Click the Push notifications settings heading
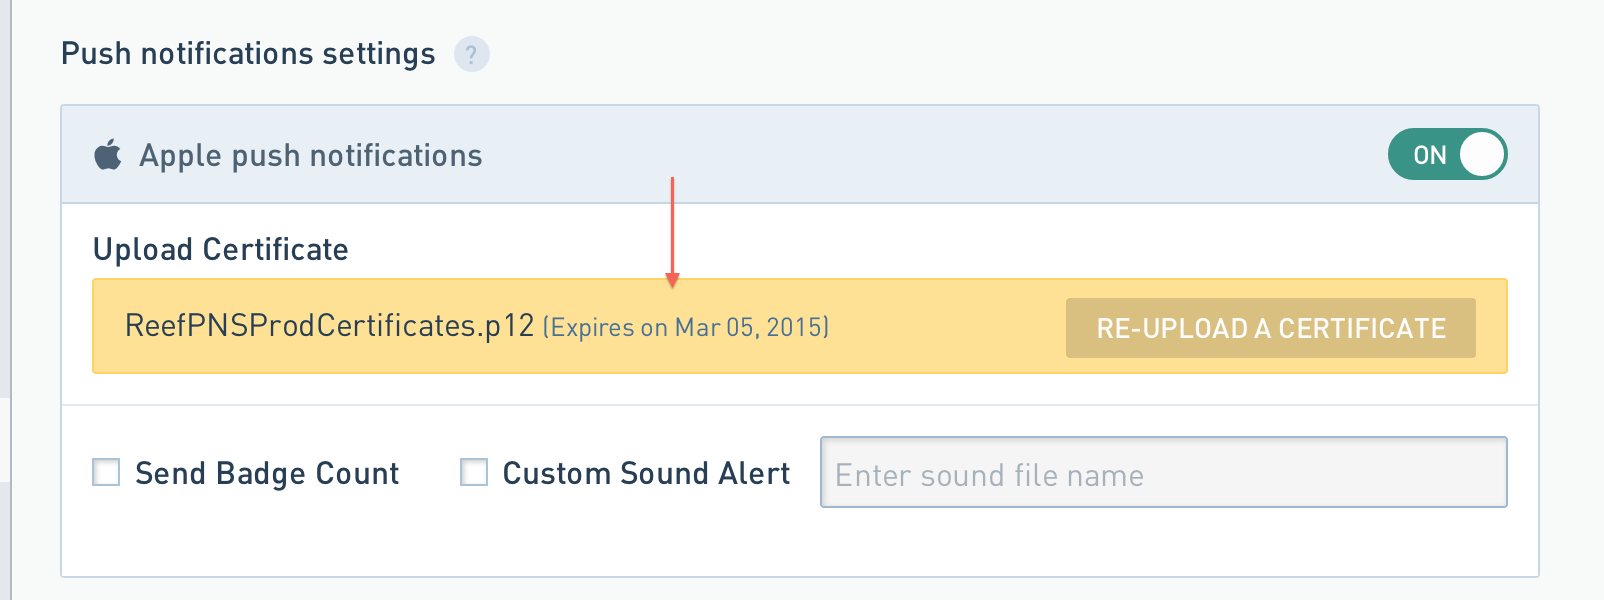 point(248,54)
